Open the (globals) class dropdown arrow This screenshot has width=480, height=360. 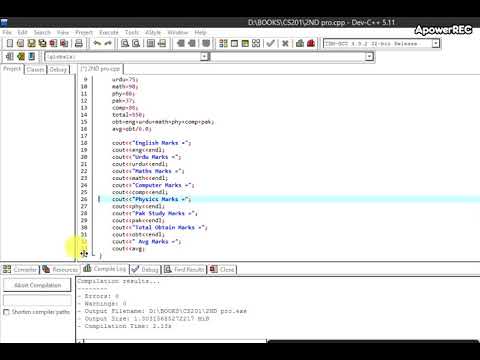click(204, 57)
